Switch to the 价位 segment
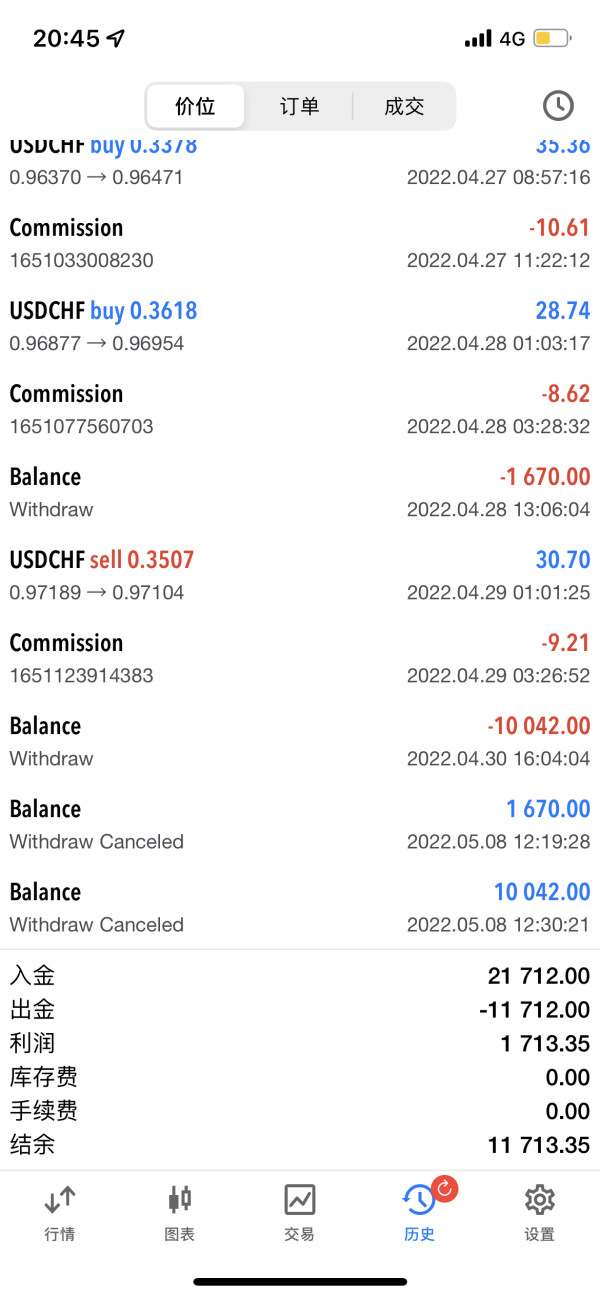Viewport: 600px width, 1298px height. (195, 107)
